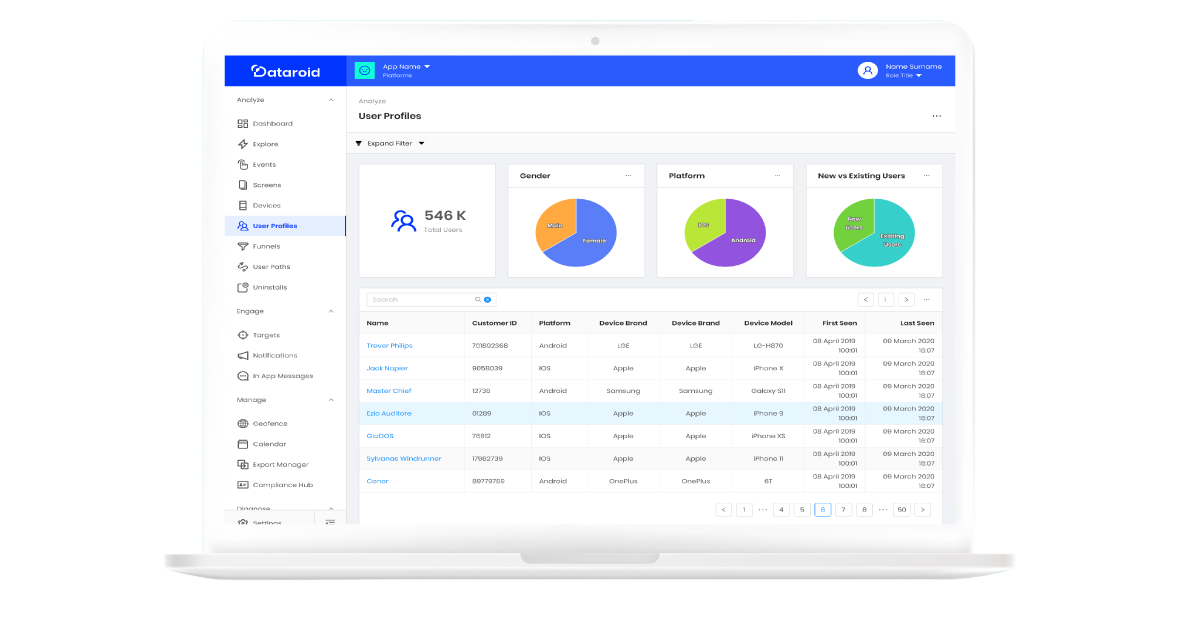Screen dimensions: 1184x621
Task: Select the In App Messages icon
Action: (242, 375)
